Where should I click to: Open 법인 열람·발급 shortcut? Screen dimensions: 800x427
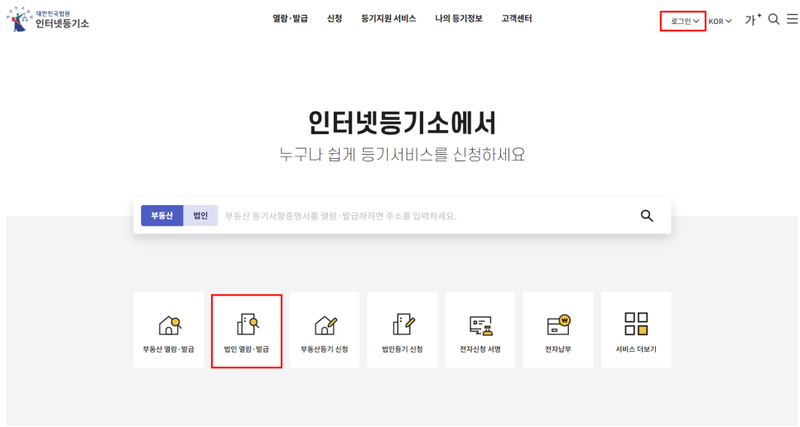click(x=246, y=331)
